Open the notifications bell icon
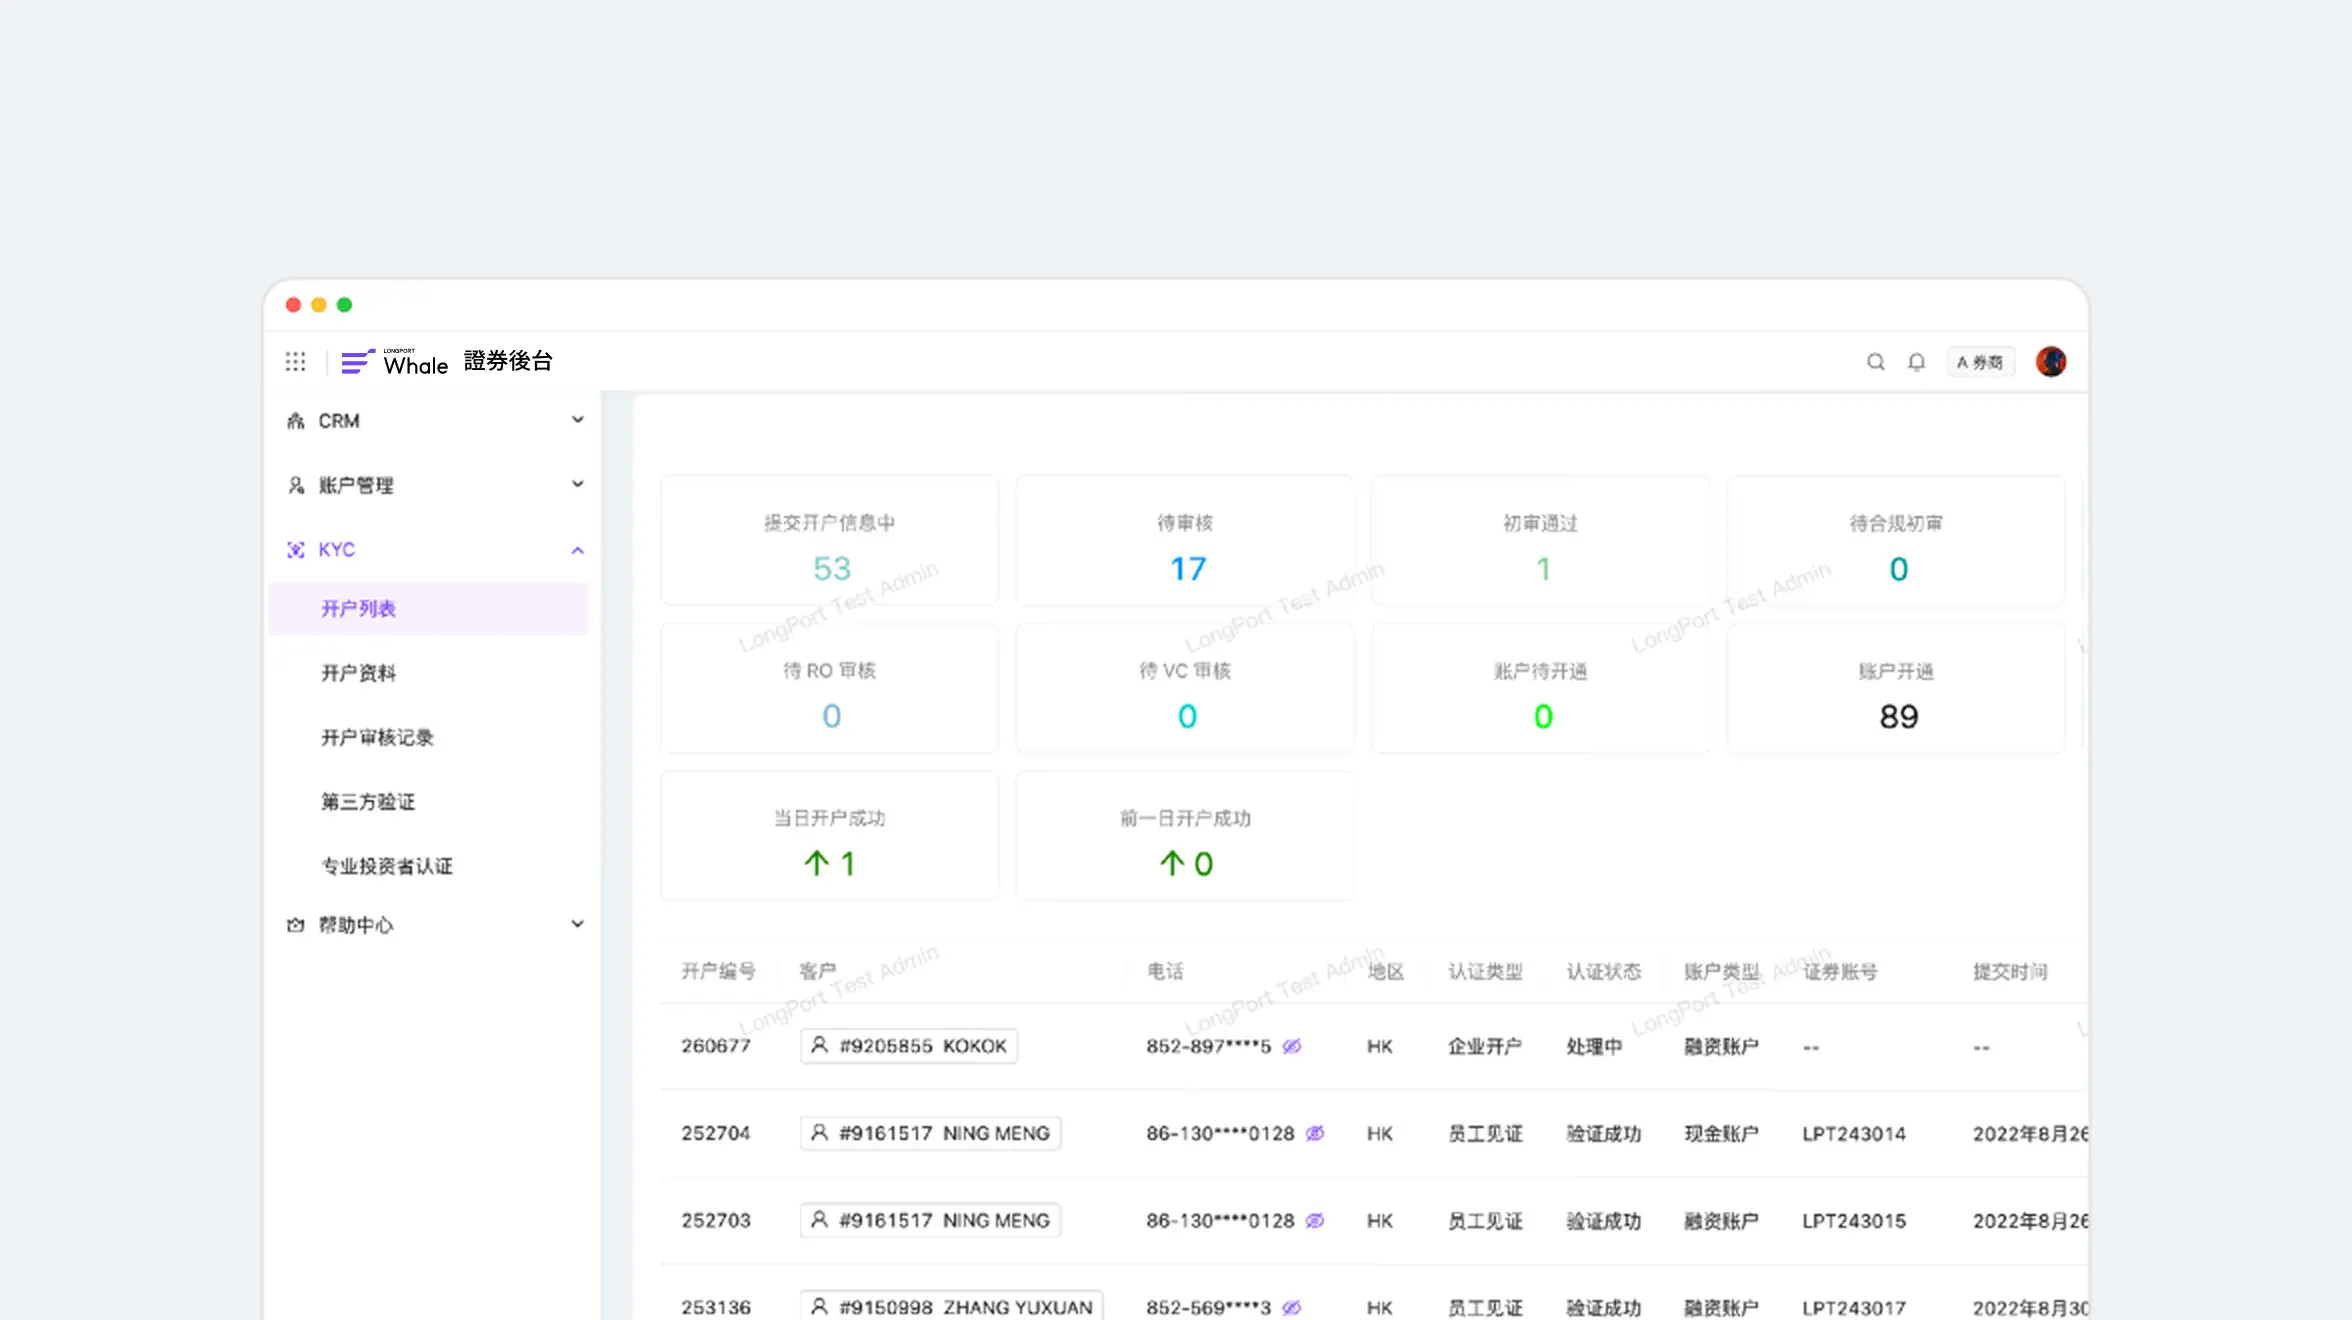Screen dimensions: 2352x1320 coord(1916,362)
